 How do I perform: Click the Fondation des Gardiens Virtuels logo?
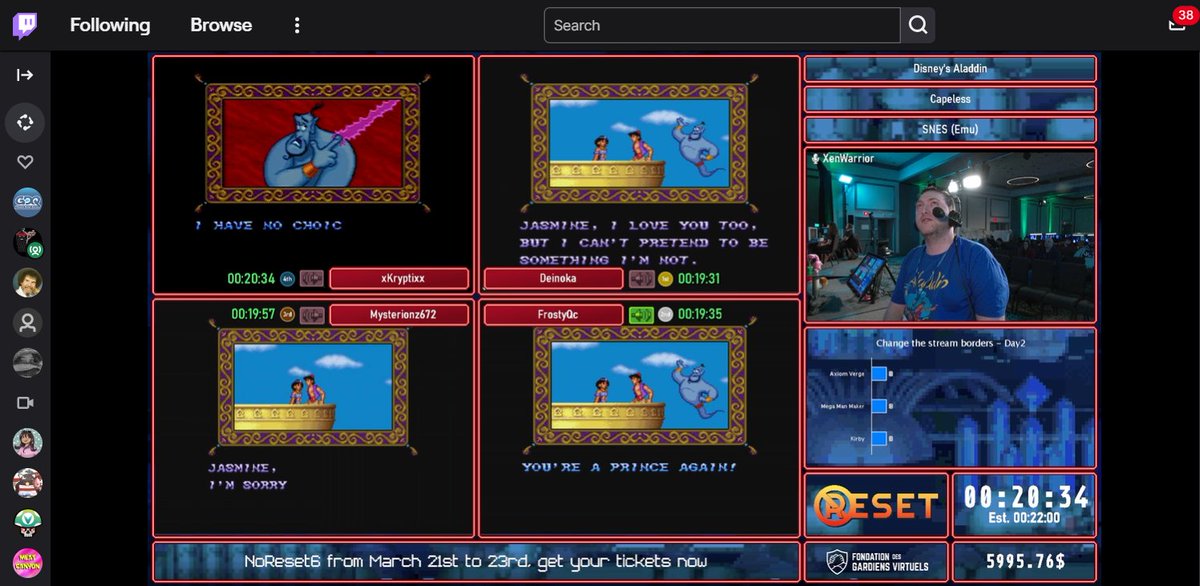(876, 562)
